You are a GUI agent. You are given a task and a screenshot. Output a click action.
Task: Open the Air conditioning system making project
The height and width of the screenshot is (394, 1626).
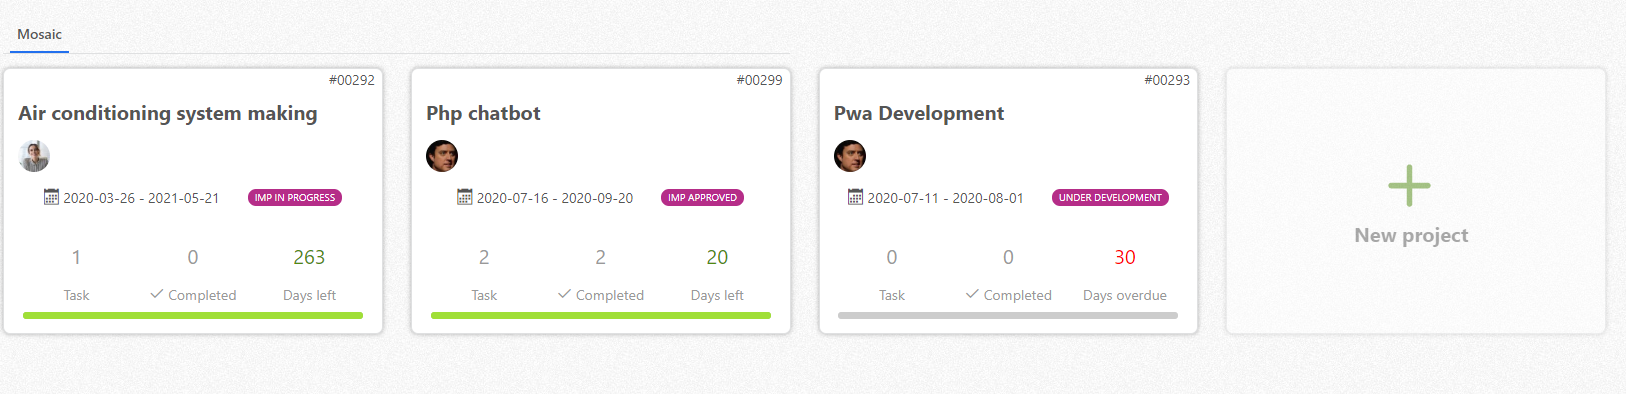coord(168,113)
